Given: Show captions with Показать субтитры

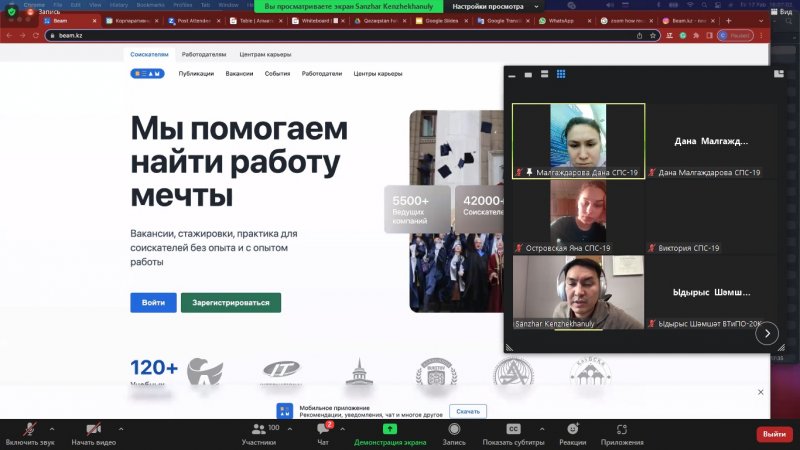Looking at the screenshot, I should tap(513, 435).
